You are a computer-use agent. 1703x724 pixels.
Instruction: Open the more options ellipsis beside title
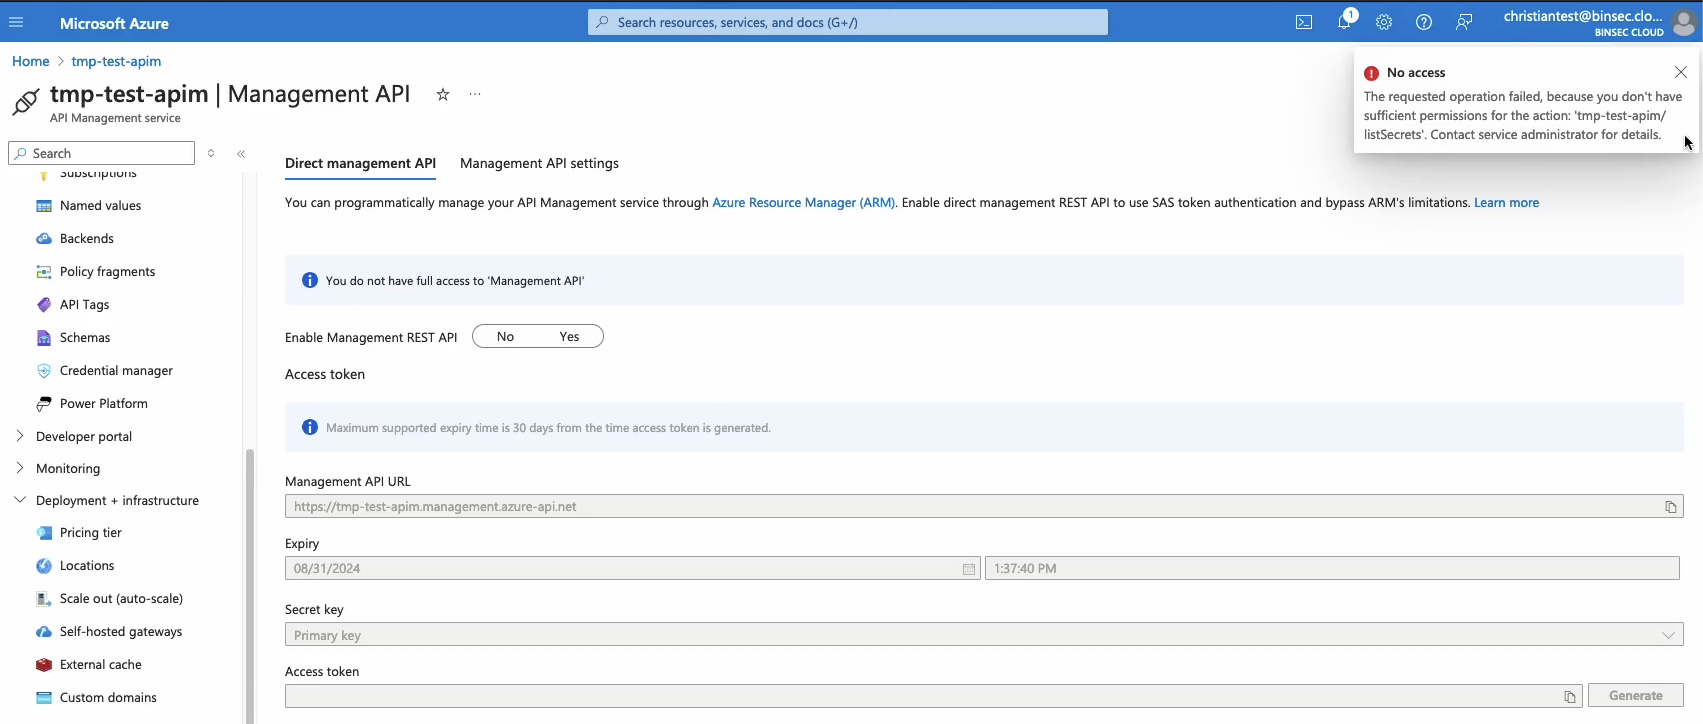coord(475,94)
